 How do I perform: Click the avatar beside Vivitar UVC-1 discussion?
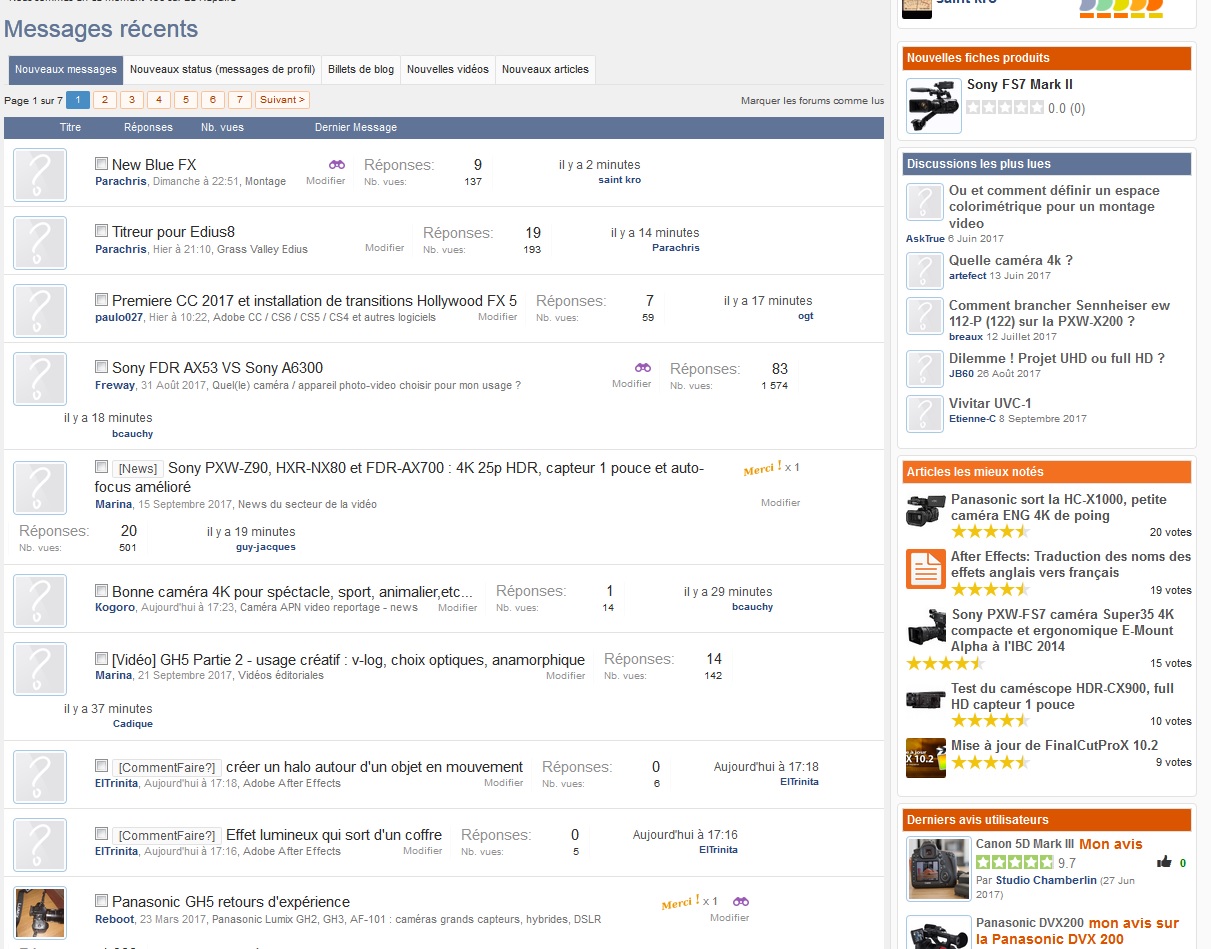point(924,414)
